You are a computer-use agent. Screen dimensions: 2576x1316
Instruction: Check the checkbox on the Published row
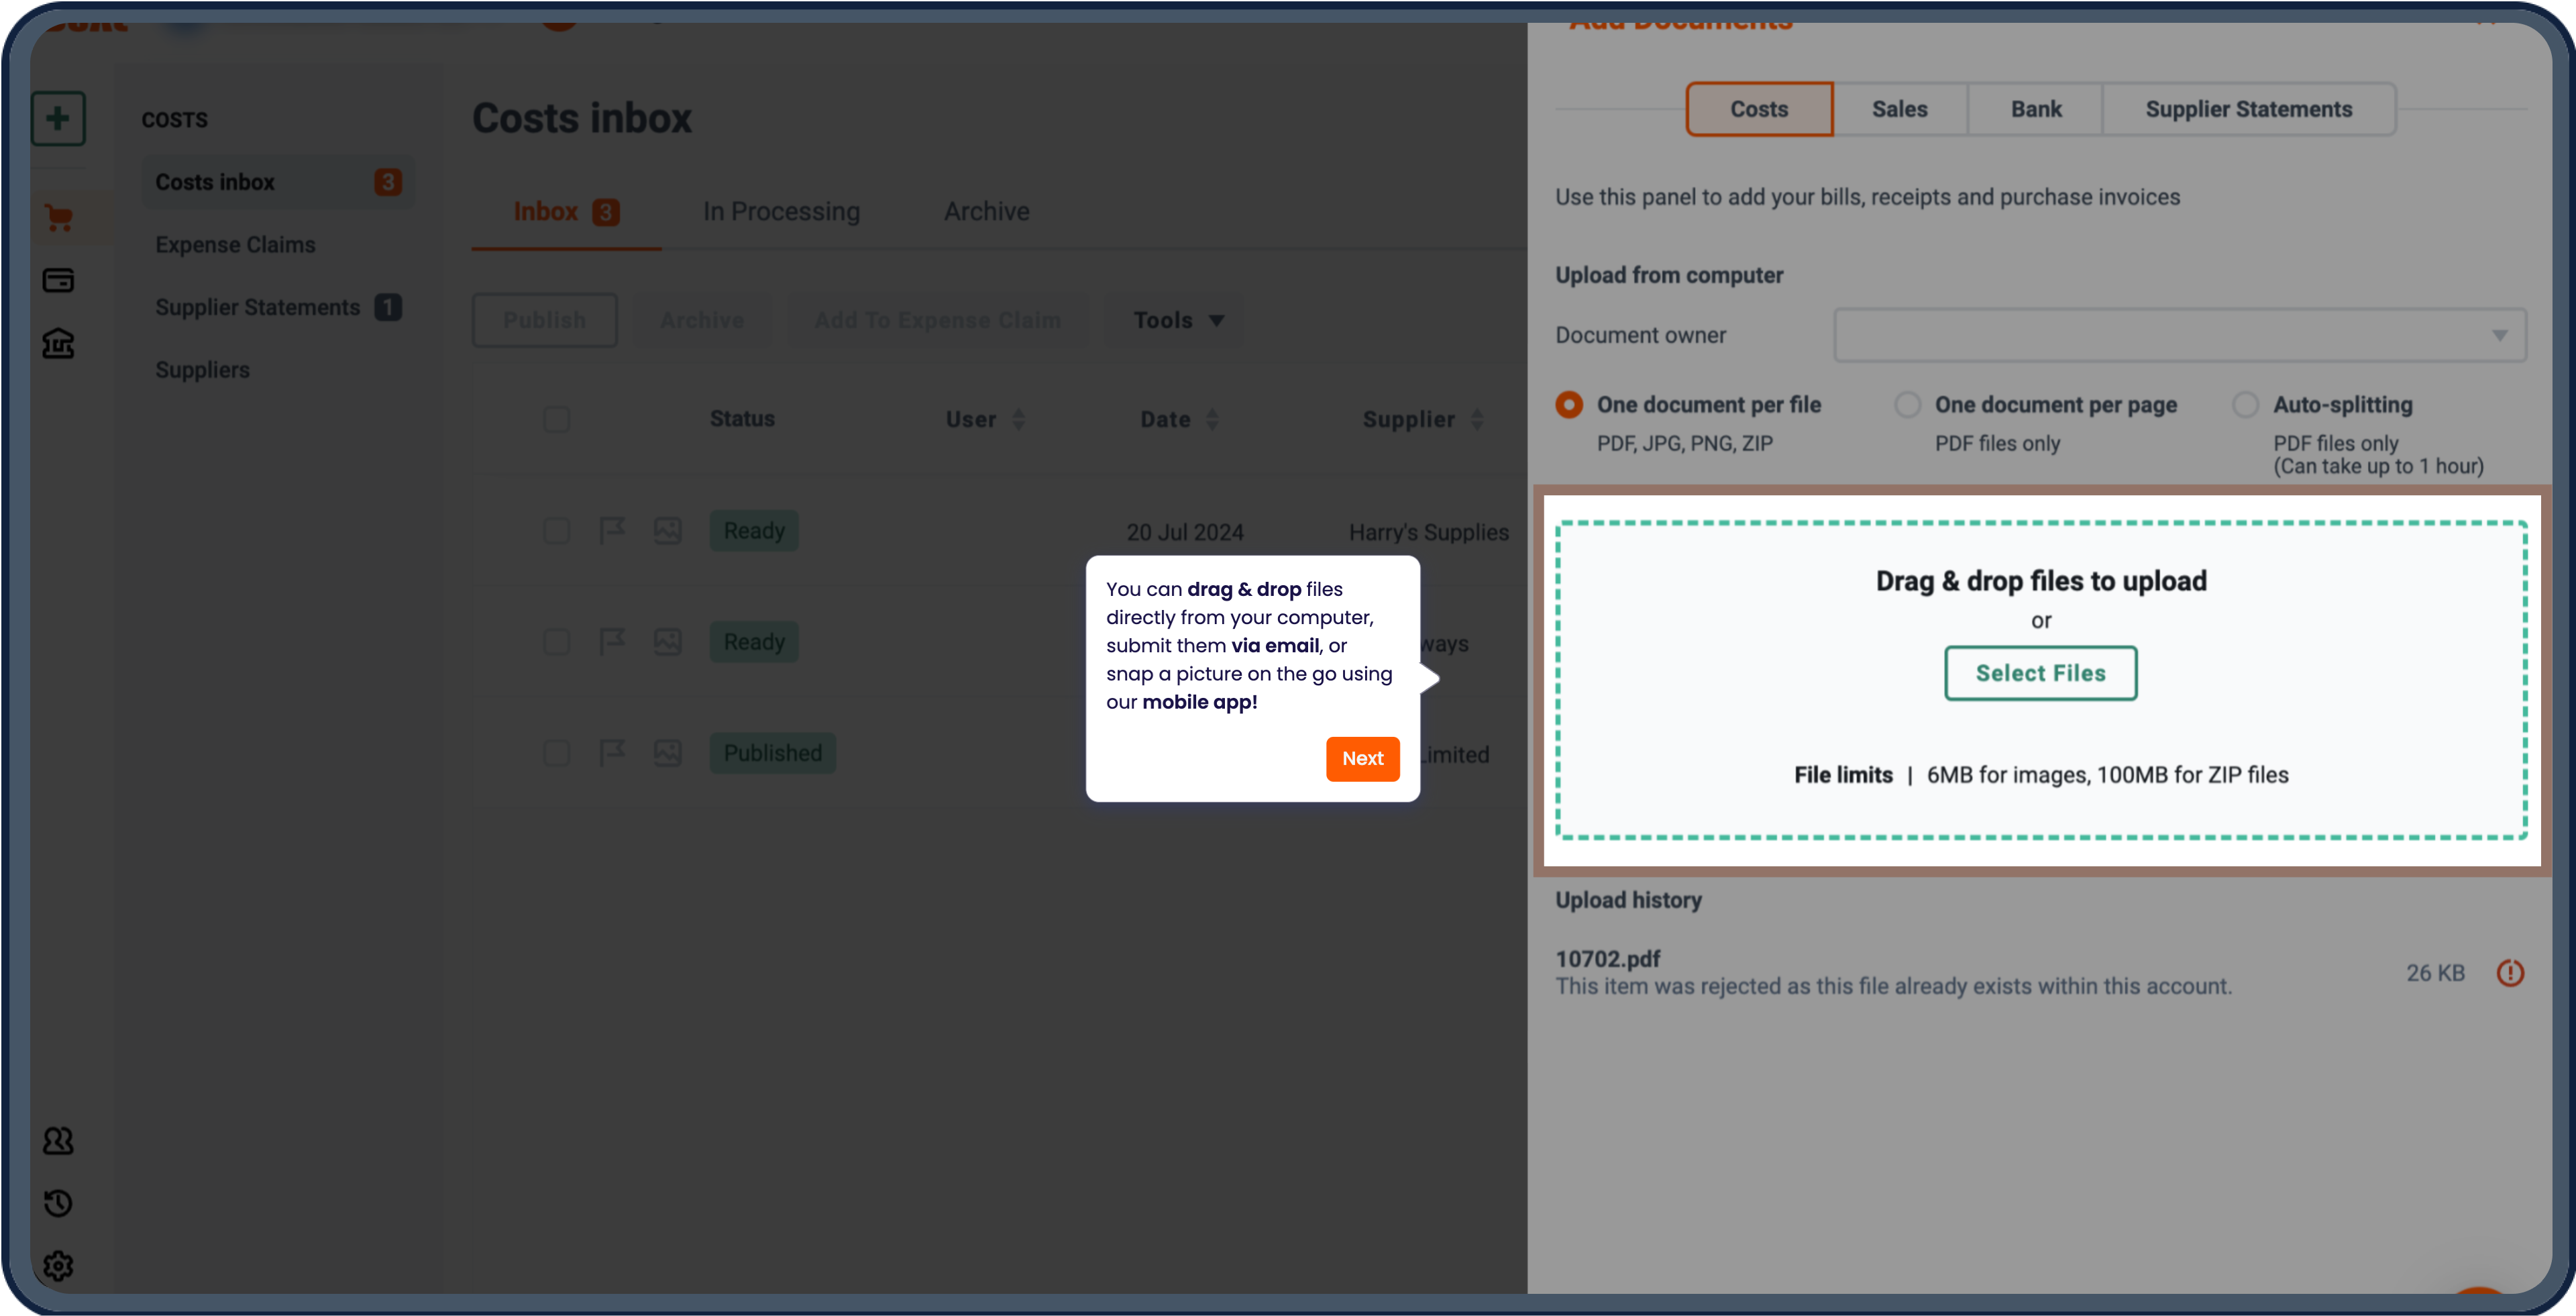[x=556, y=753]
